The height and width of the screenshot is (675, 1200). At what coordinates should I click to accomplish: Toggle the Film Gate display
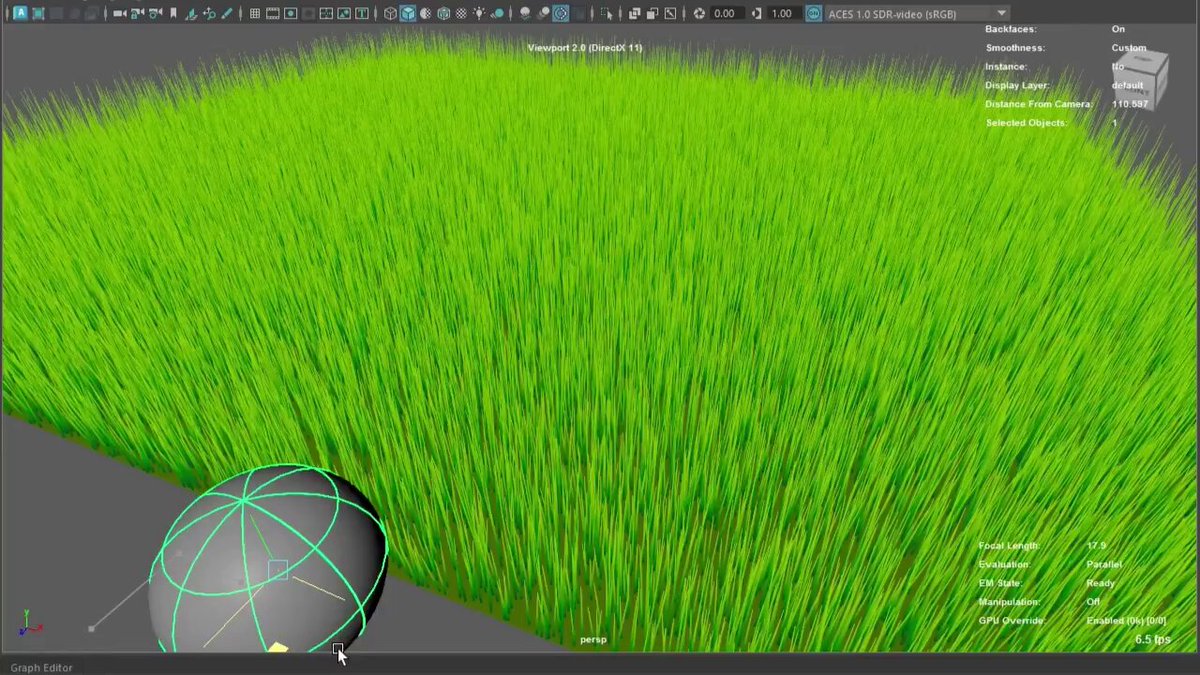(272, 14)
